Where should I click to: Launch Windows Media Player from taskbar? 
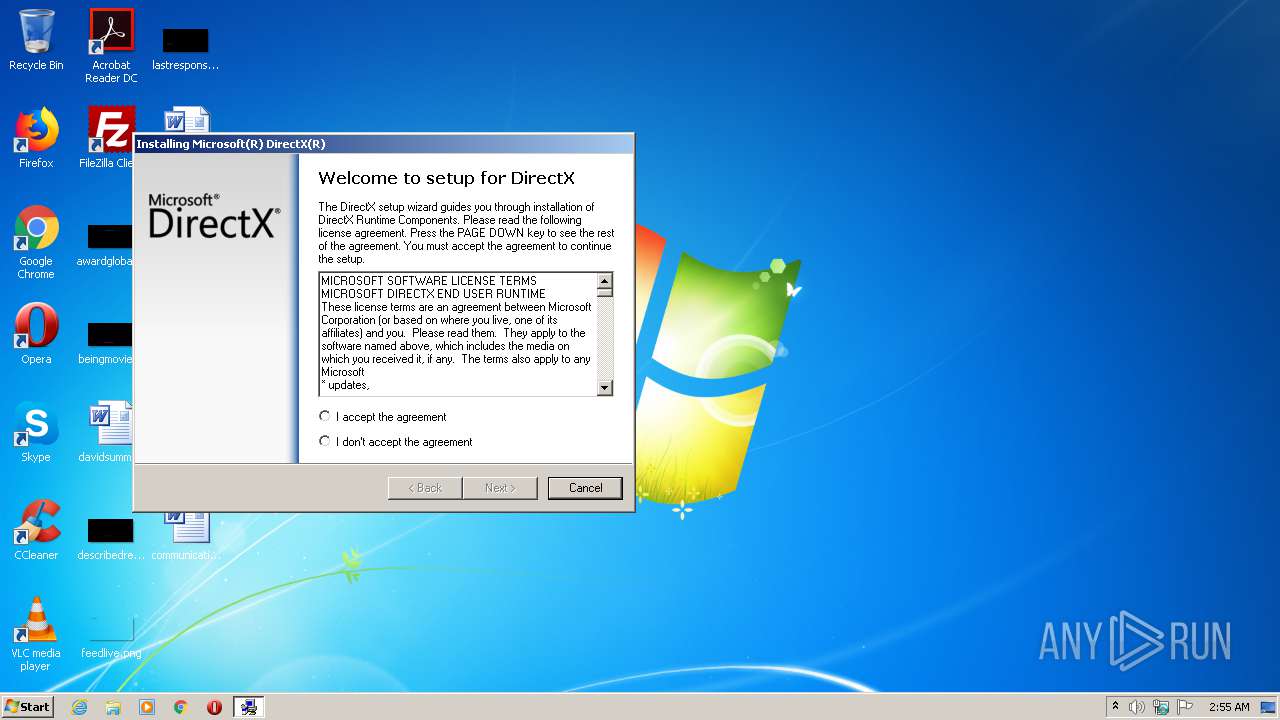pos(147,707)
